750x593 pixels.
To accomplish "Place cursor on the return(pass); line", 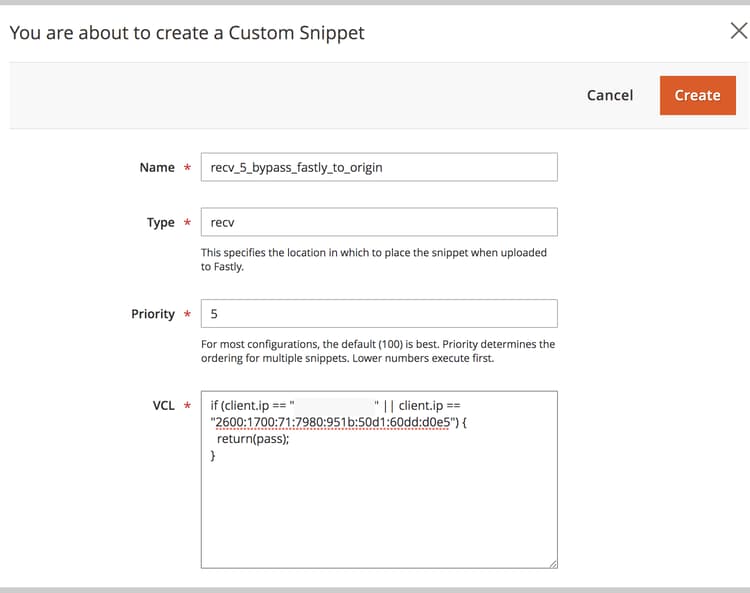I will click(253, 439).
